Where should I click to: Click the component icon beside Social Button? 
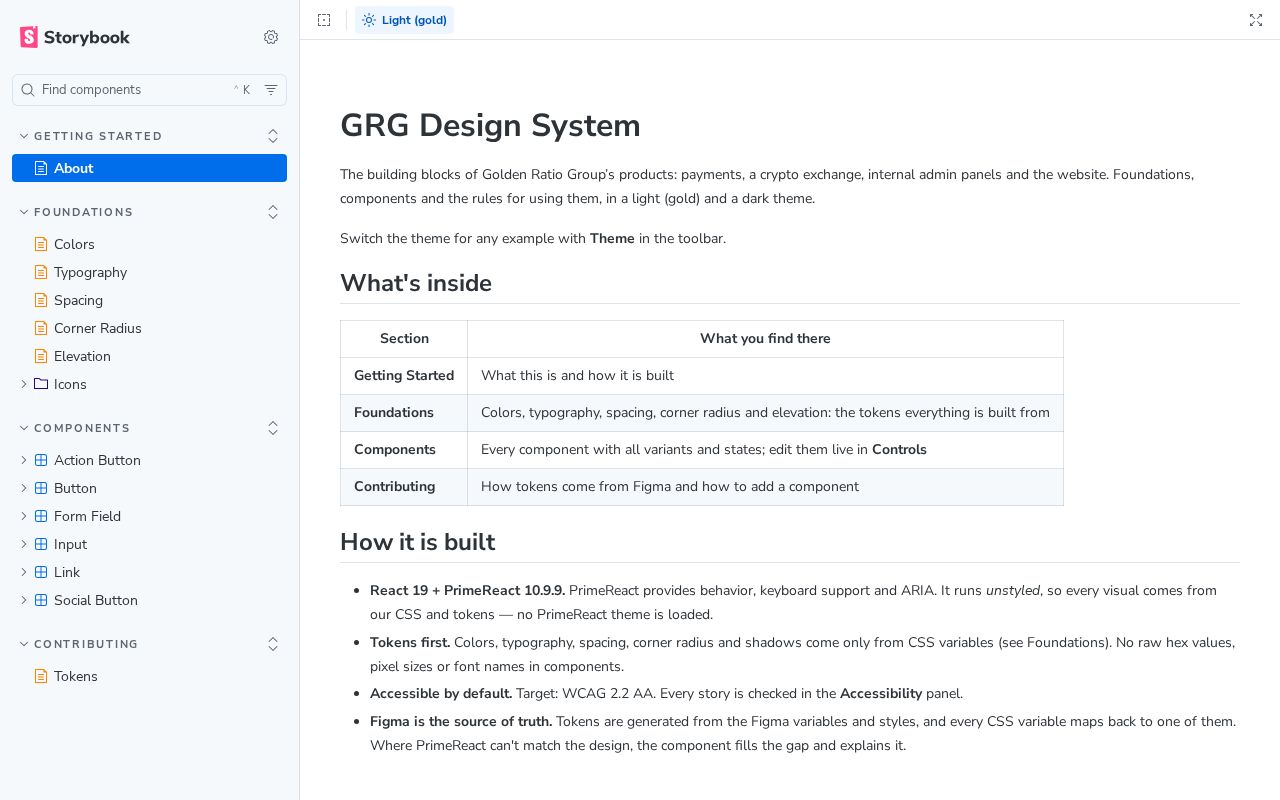point(41,600)
